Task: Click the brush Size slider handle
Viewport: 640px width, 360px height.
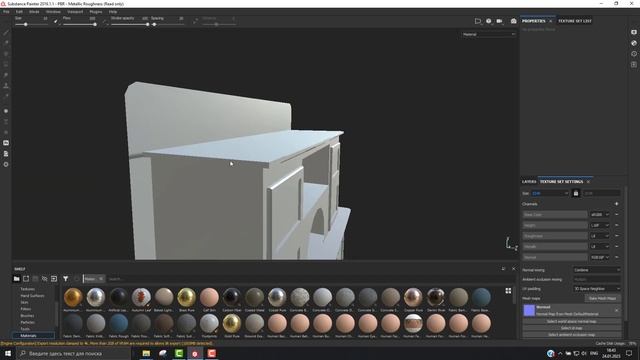Action: (26, 24)
